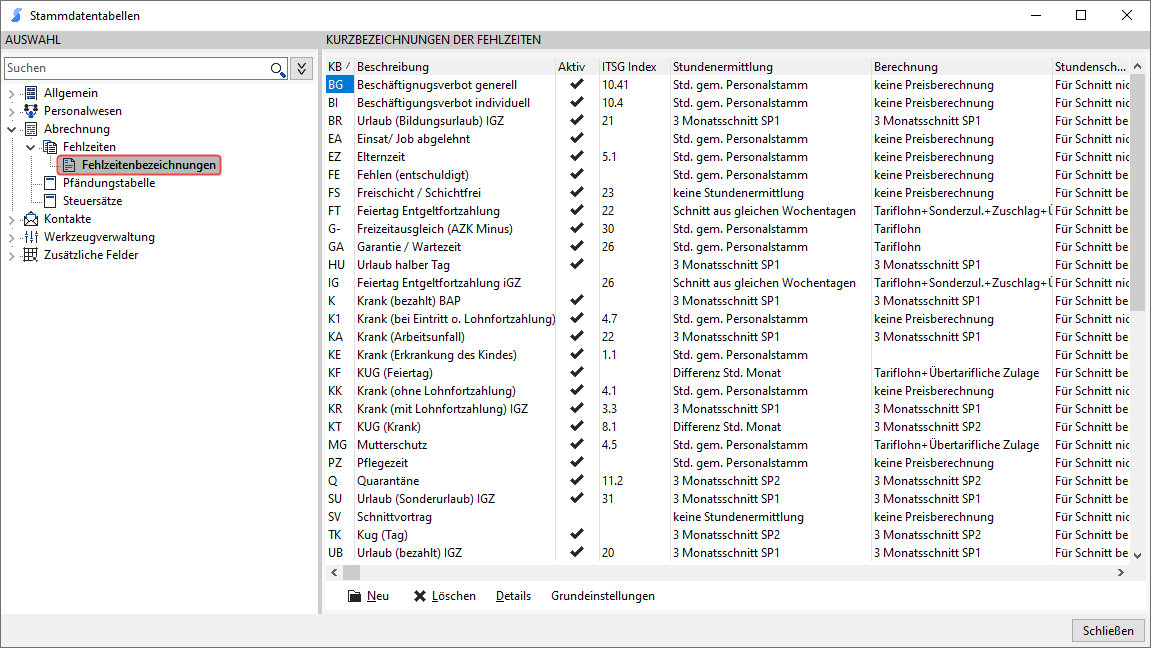Image resolution: width=1151 pixels, height=648 pixels.
Task: Click the Allgemein tree icon
Action: tap(31, 92)
